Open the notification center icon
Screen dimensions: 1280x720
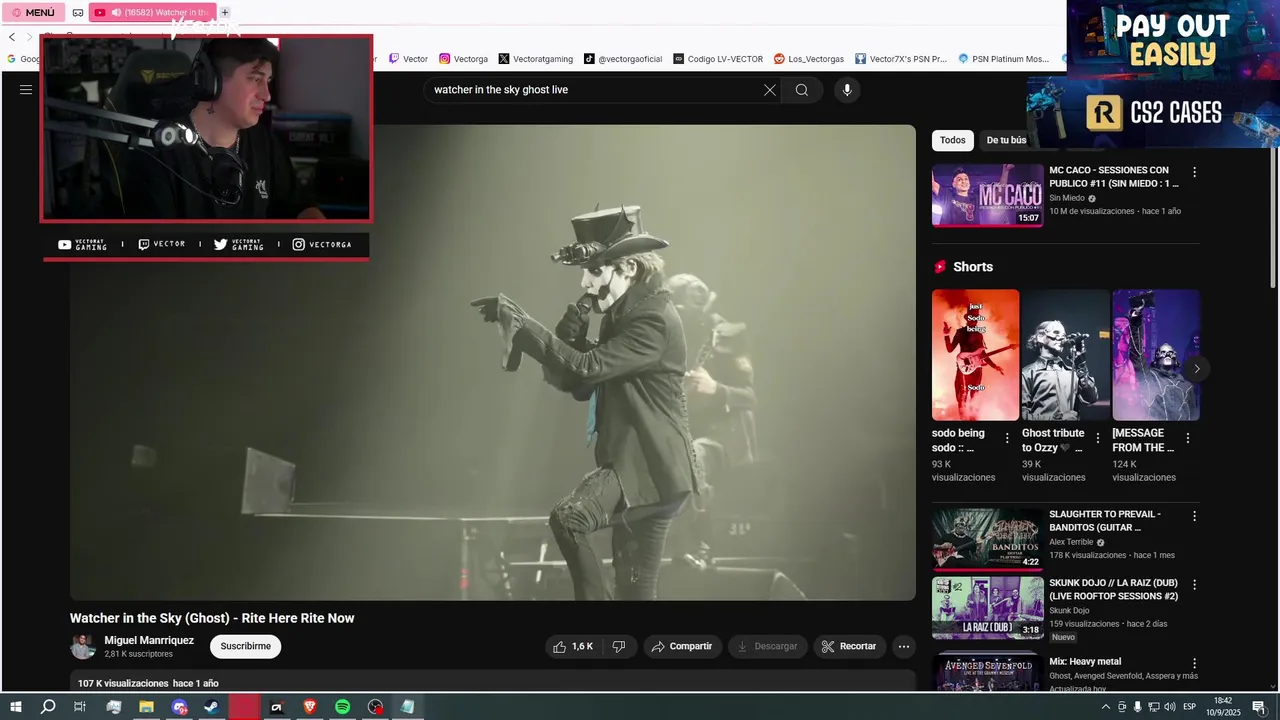(1259, 707)
